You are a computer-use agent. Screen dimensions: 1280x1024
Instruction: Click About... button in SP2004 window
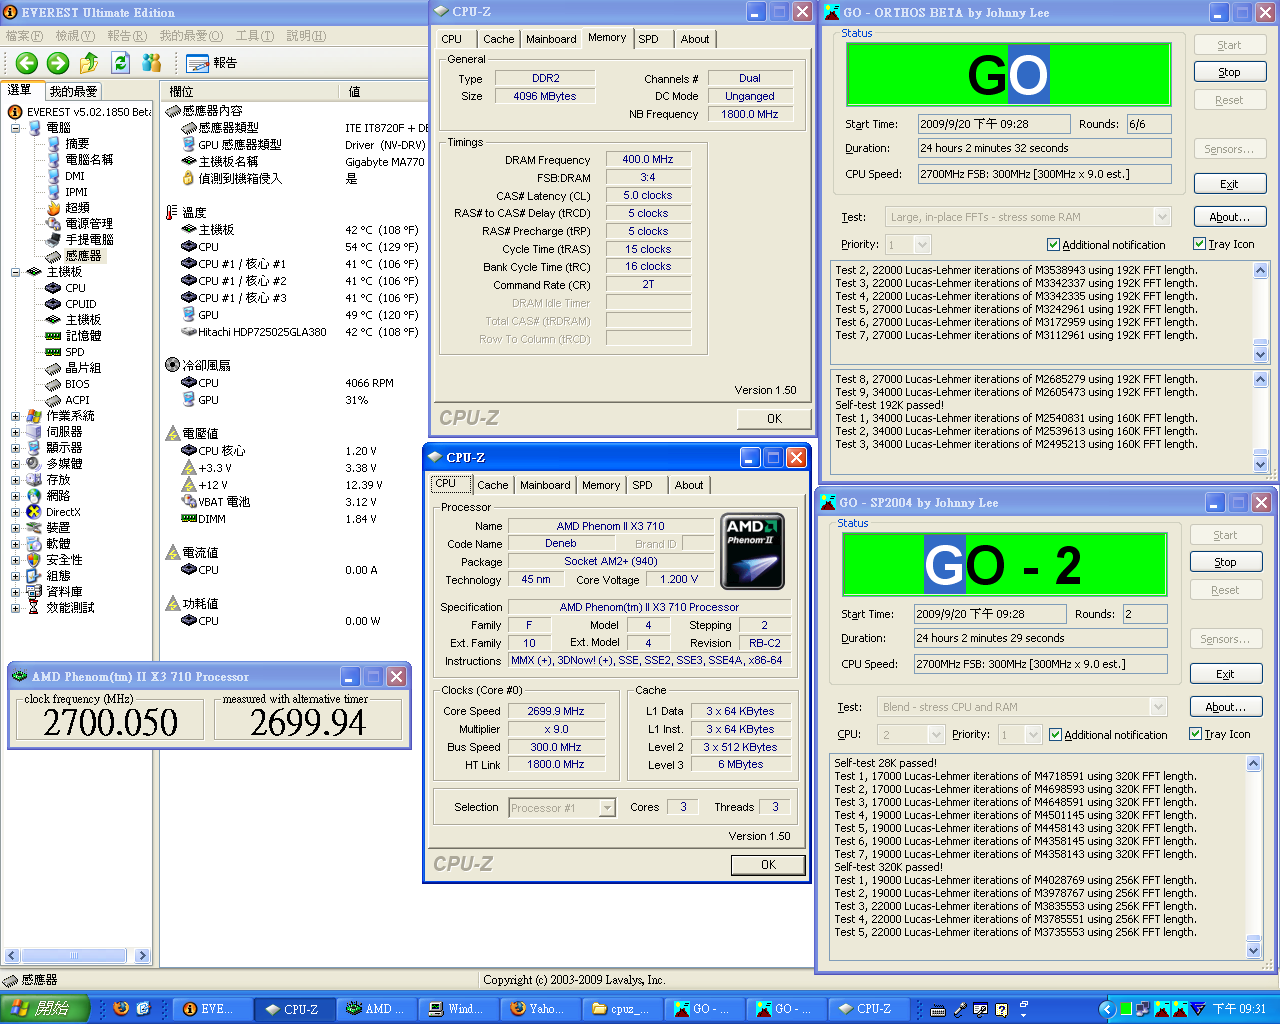1226,707
